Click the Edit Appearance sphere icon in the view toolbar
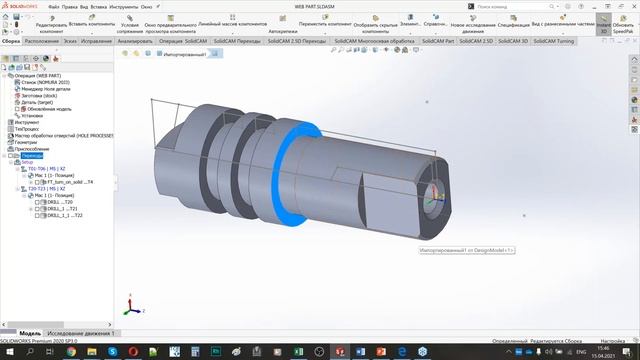 click(x=397, y=50)
